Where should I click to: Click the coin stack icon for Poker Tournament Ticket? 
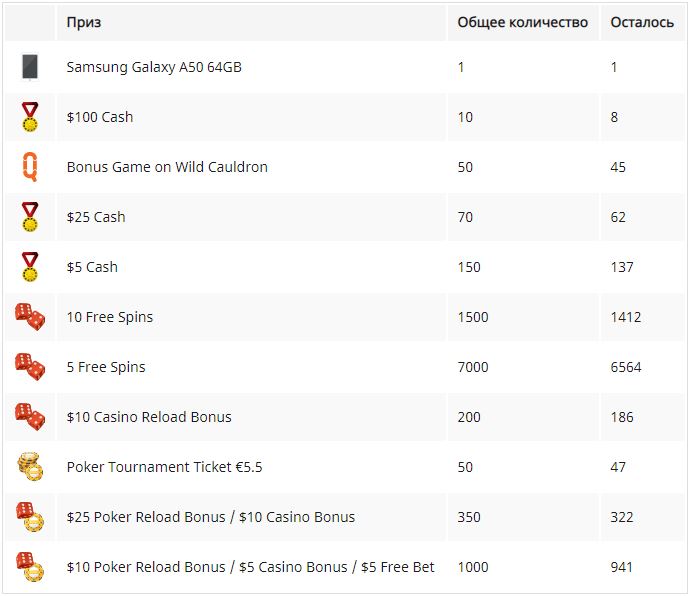tap(30, 467)
